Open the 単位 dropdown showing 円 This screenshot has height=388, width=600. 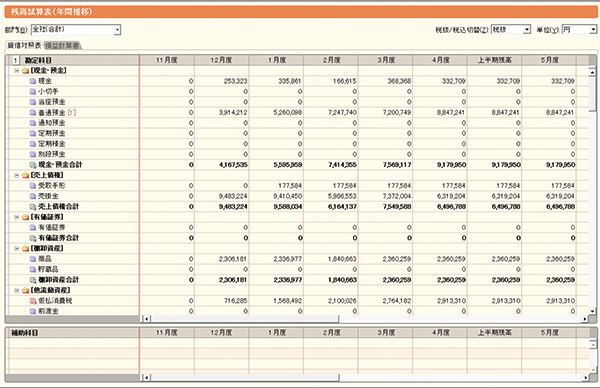[579, 29]
